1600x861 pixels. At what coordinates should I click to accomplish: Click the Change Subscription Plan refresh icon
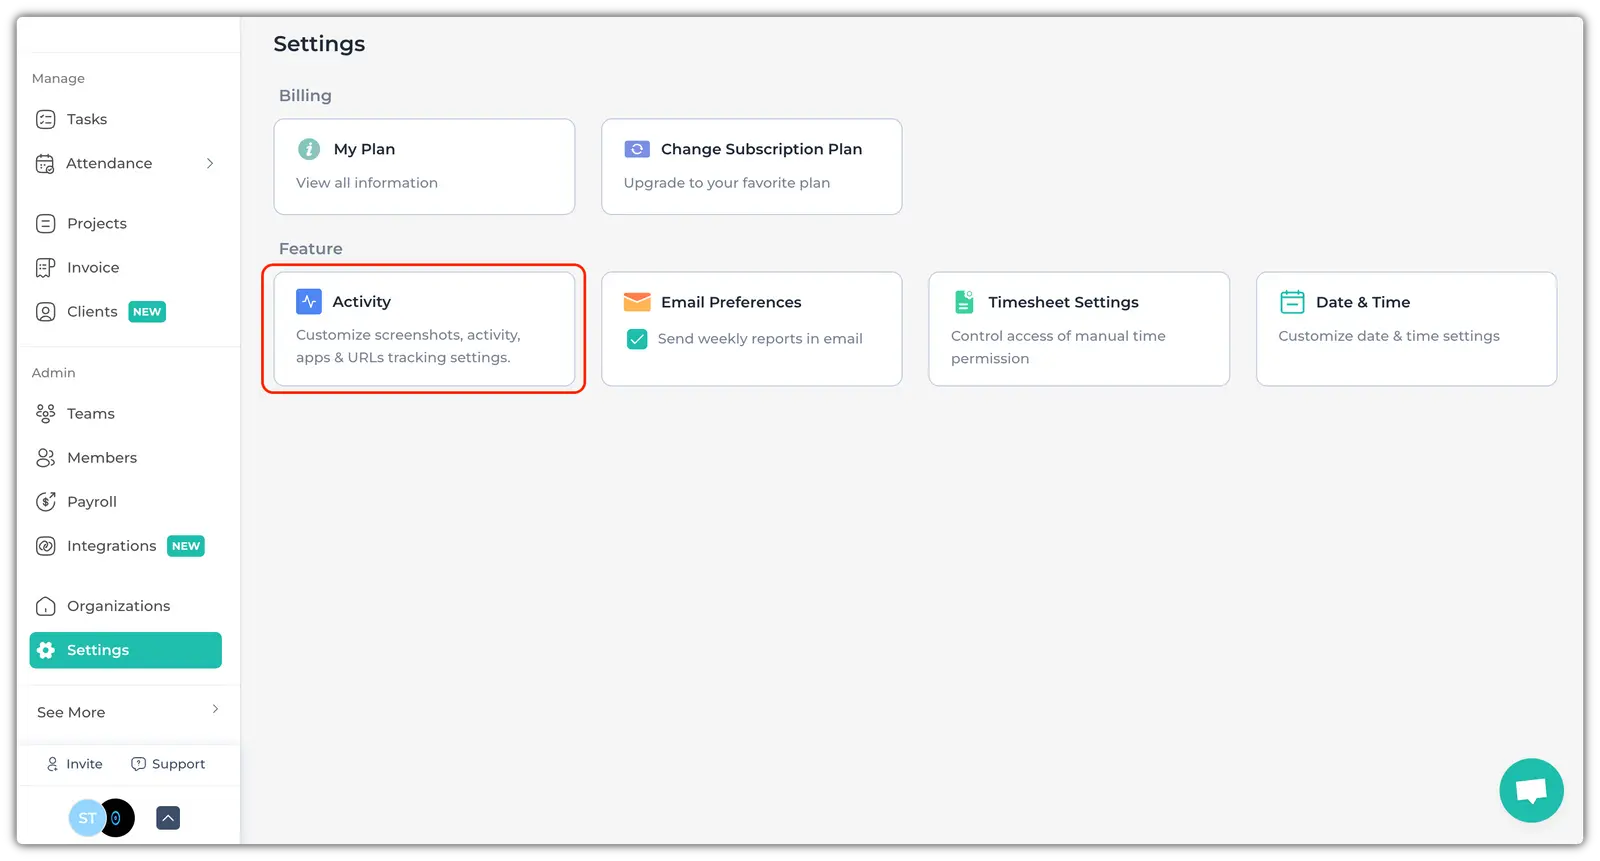(x=637, y=149)
